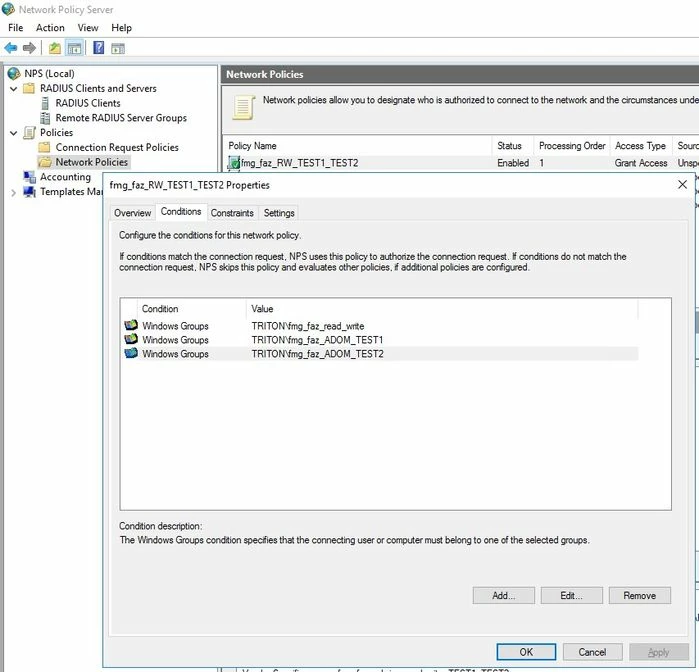
Task: Select Network Policies in the tree
Action: pyautogui.click(x=91, y=162)
